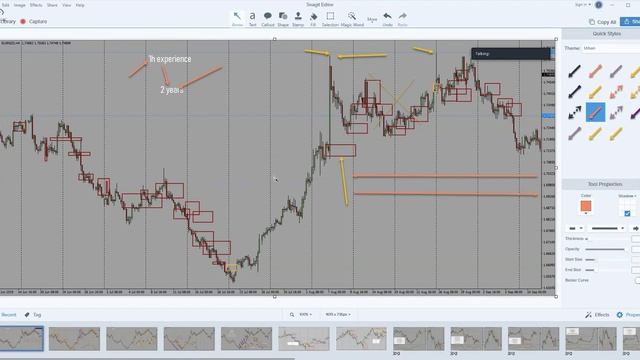640x360 pixels.
Task: Select the Selection tool
Action: click(x=330, y=19)
